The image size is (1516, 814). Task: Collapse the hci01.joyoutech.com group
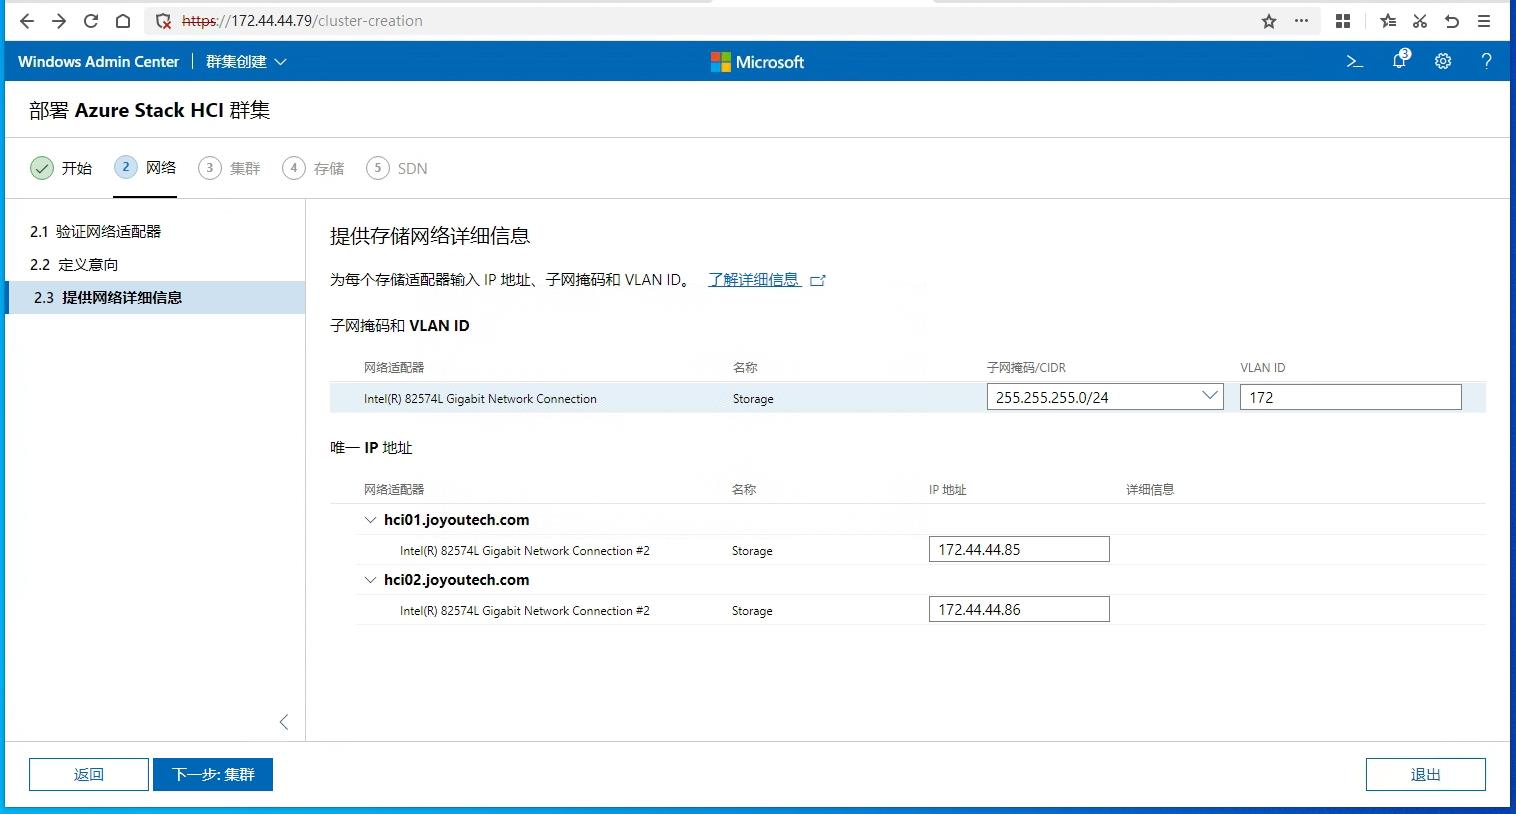click(371, 520)
